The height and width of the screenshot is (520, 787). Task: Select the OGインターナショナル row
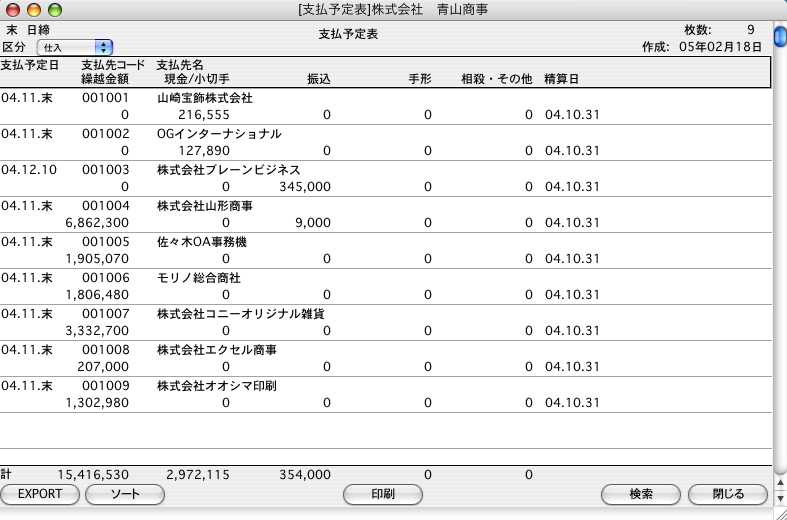click(219, 133)
